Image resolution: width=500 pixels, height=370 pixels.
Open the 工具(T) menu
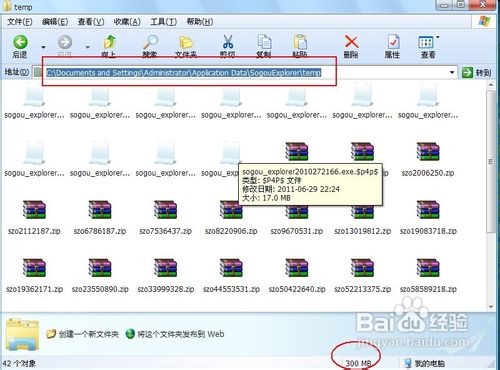point(163,22)
